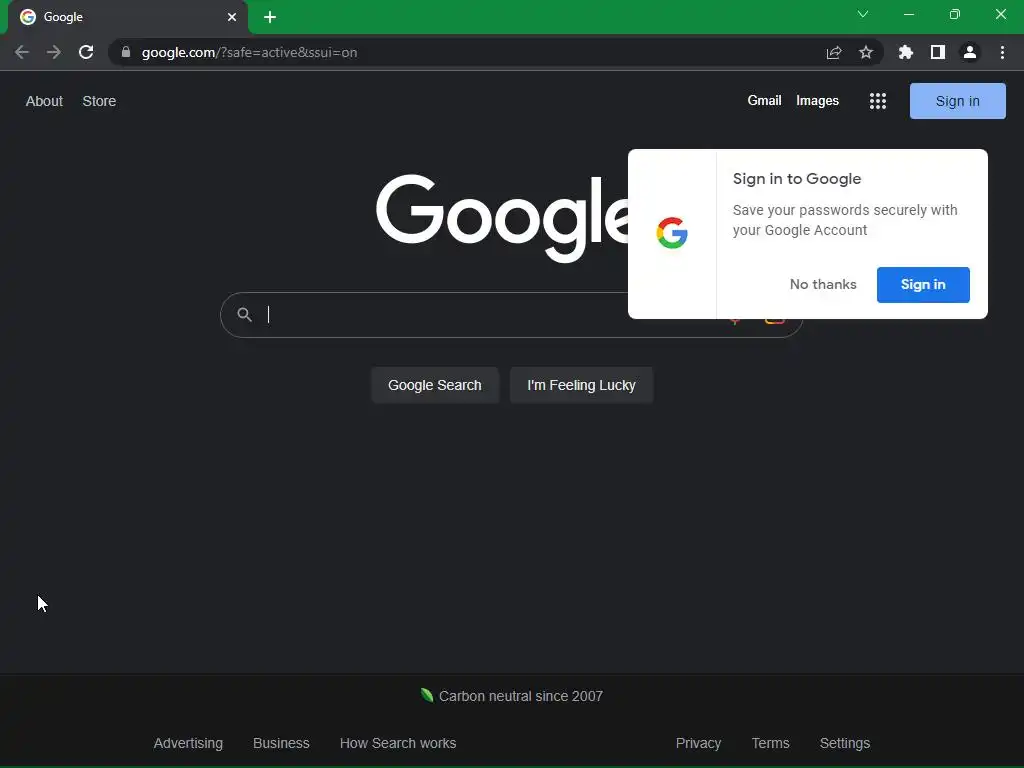Open the Chrome profile avatar icon
Image resolution: width=1024 pixels, height=768 pixels.
(x=970, y=52)
